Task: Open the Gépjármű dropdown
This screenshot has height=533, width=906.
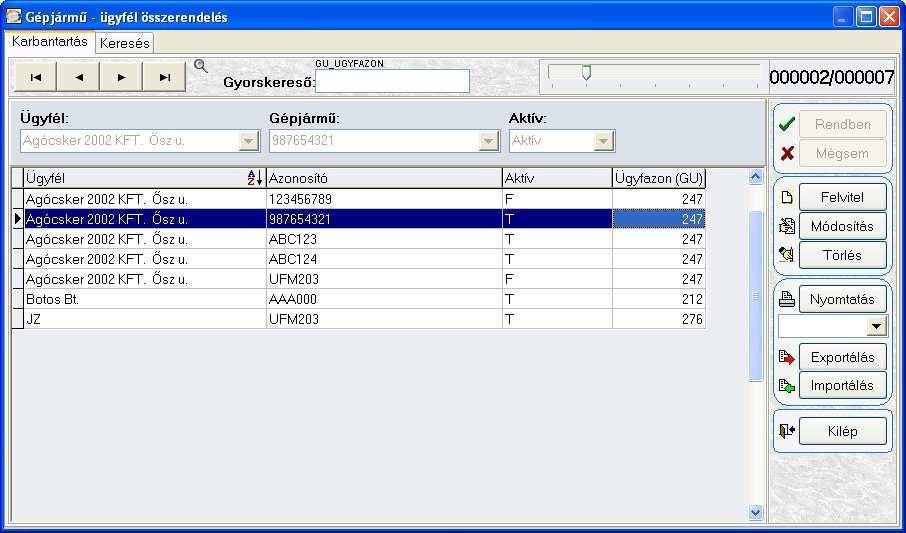Action: (488, 140)
